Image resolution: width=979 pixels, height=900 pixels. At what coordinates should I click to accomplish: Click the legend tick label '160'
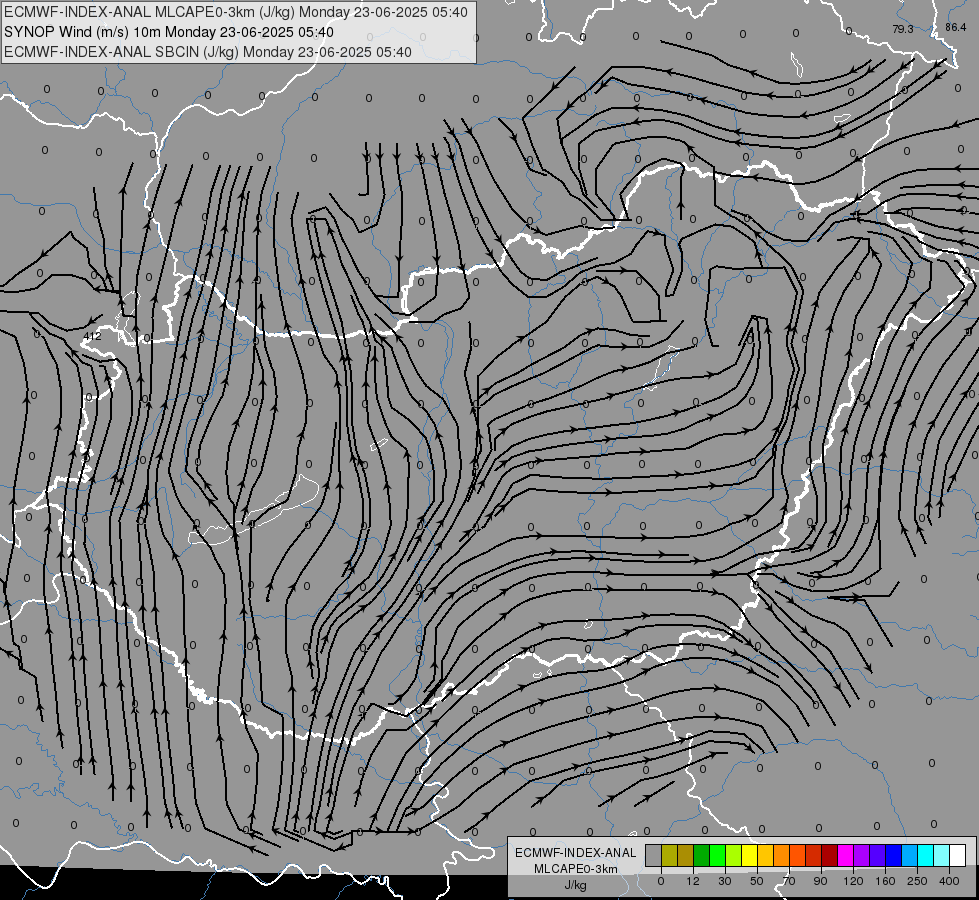[x=885, y=881]
